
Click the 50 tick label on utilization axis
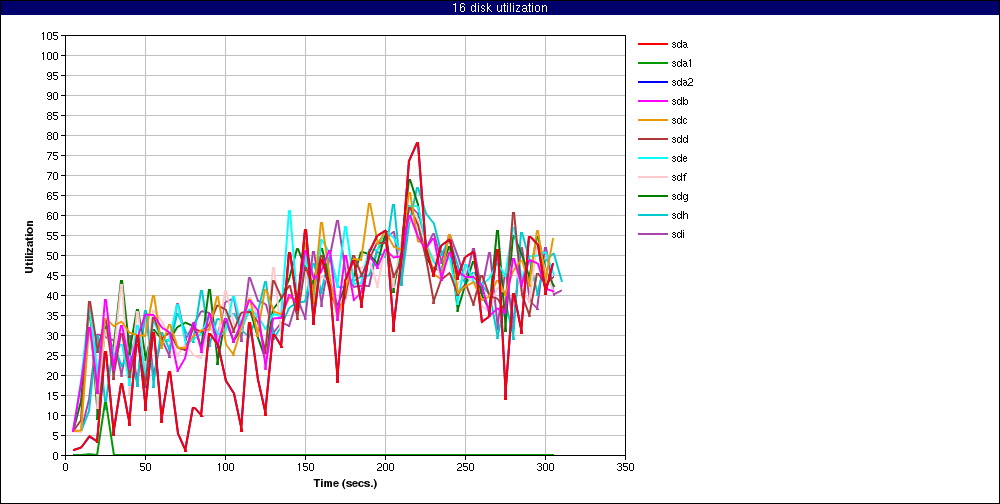click(x=53, y=256)
